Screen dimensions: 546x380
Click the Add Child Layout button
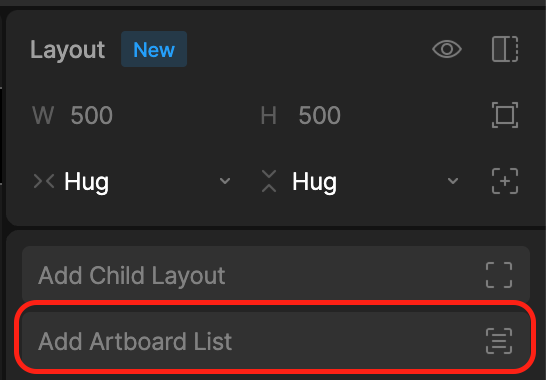click(x=276, y=275)
